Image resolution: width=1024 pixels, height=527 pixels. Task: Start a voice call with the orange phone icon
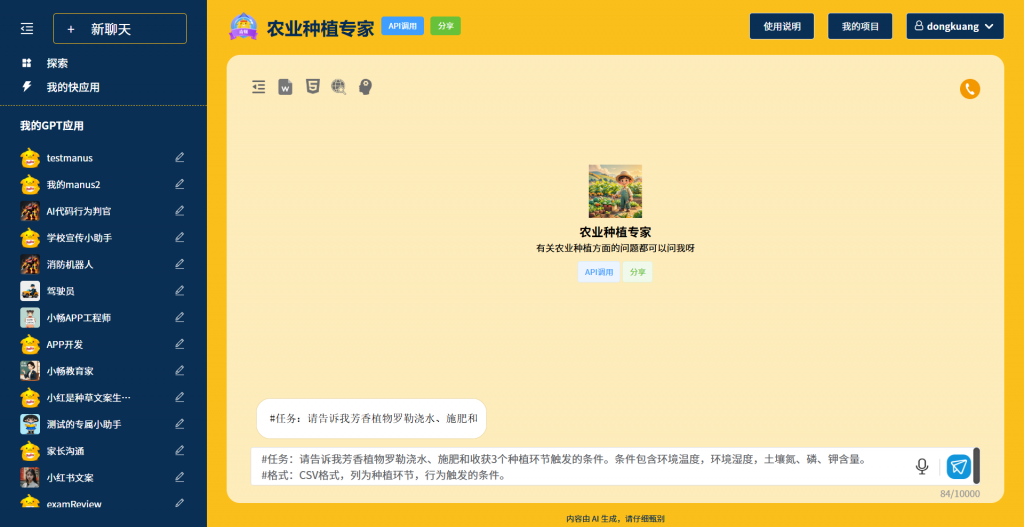969,89
